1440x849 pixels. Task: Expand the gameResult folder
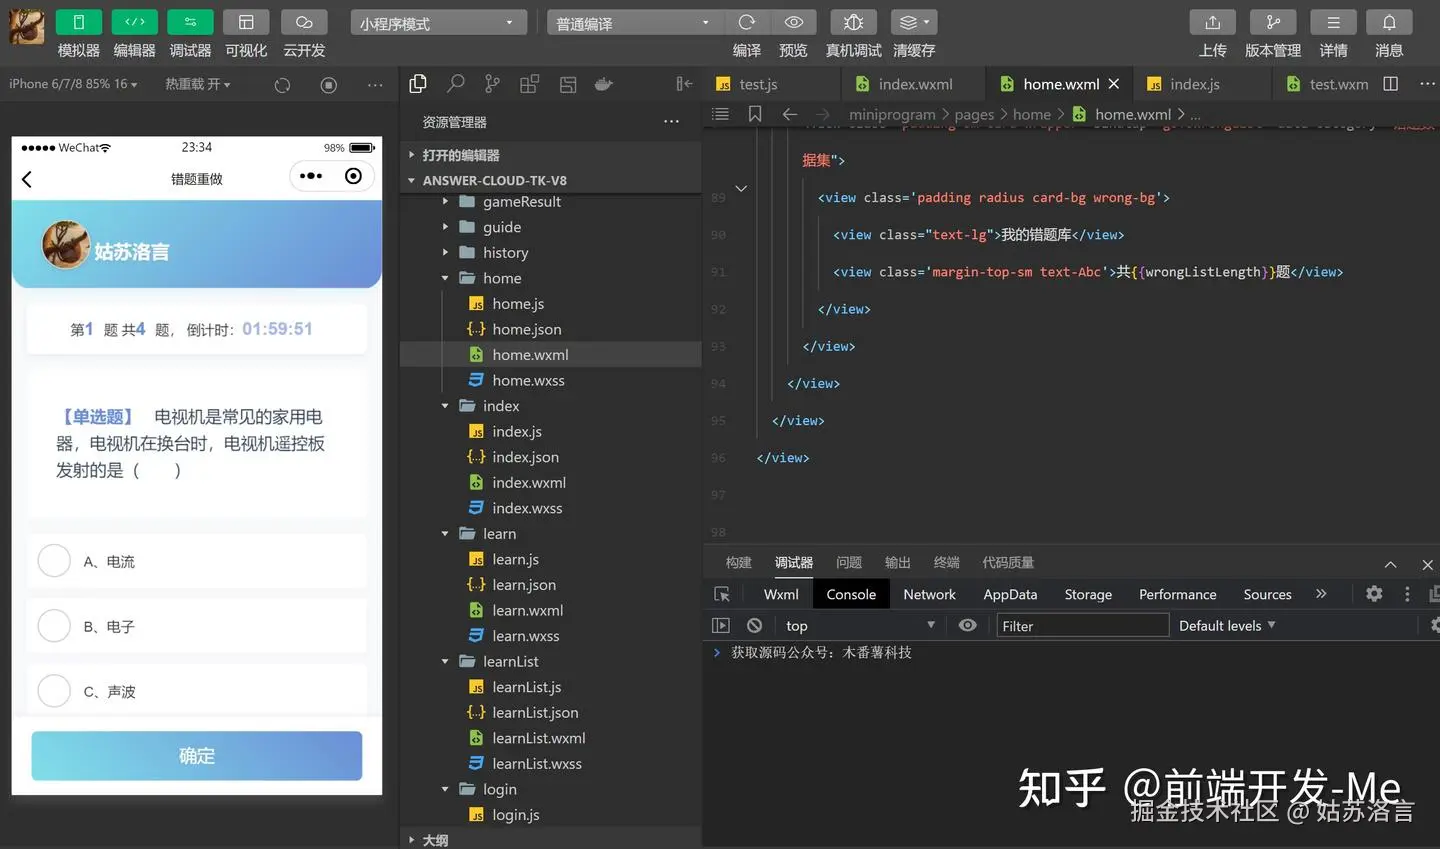click(x=445, y=201)
